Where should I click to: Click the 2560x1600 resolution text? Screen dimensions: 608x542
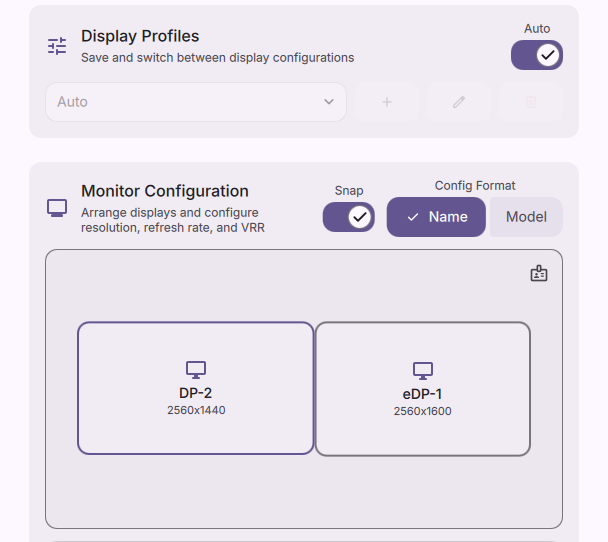[423, 411]
